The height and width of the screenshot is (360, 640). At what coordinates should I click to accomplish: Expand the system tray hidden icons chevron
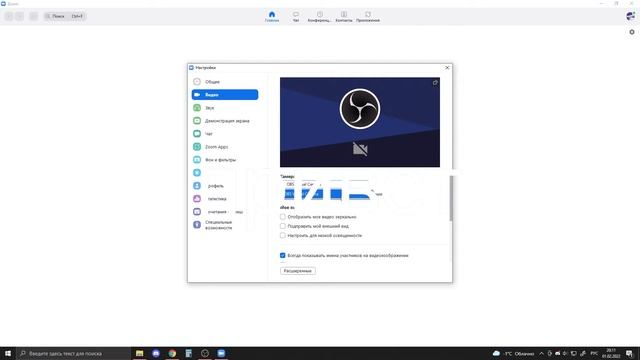[x=541, y=353]
